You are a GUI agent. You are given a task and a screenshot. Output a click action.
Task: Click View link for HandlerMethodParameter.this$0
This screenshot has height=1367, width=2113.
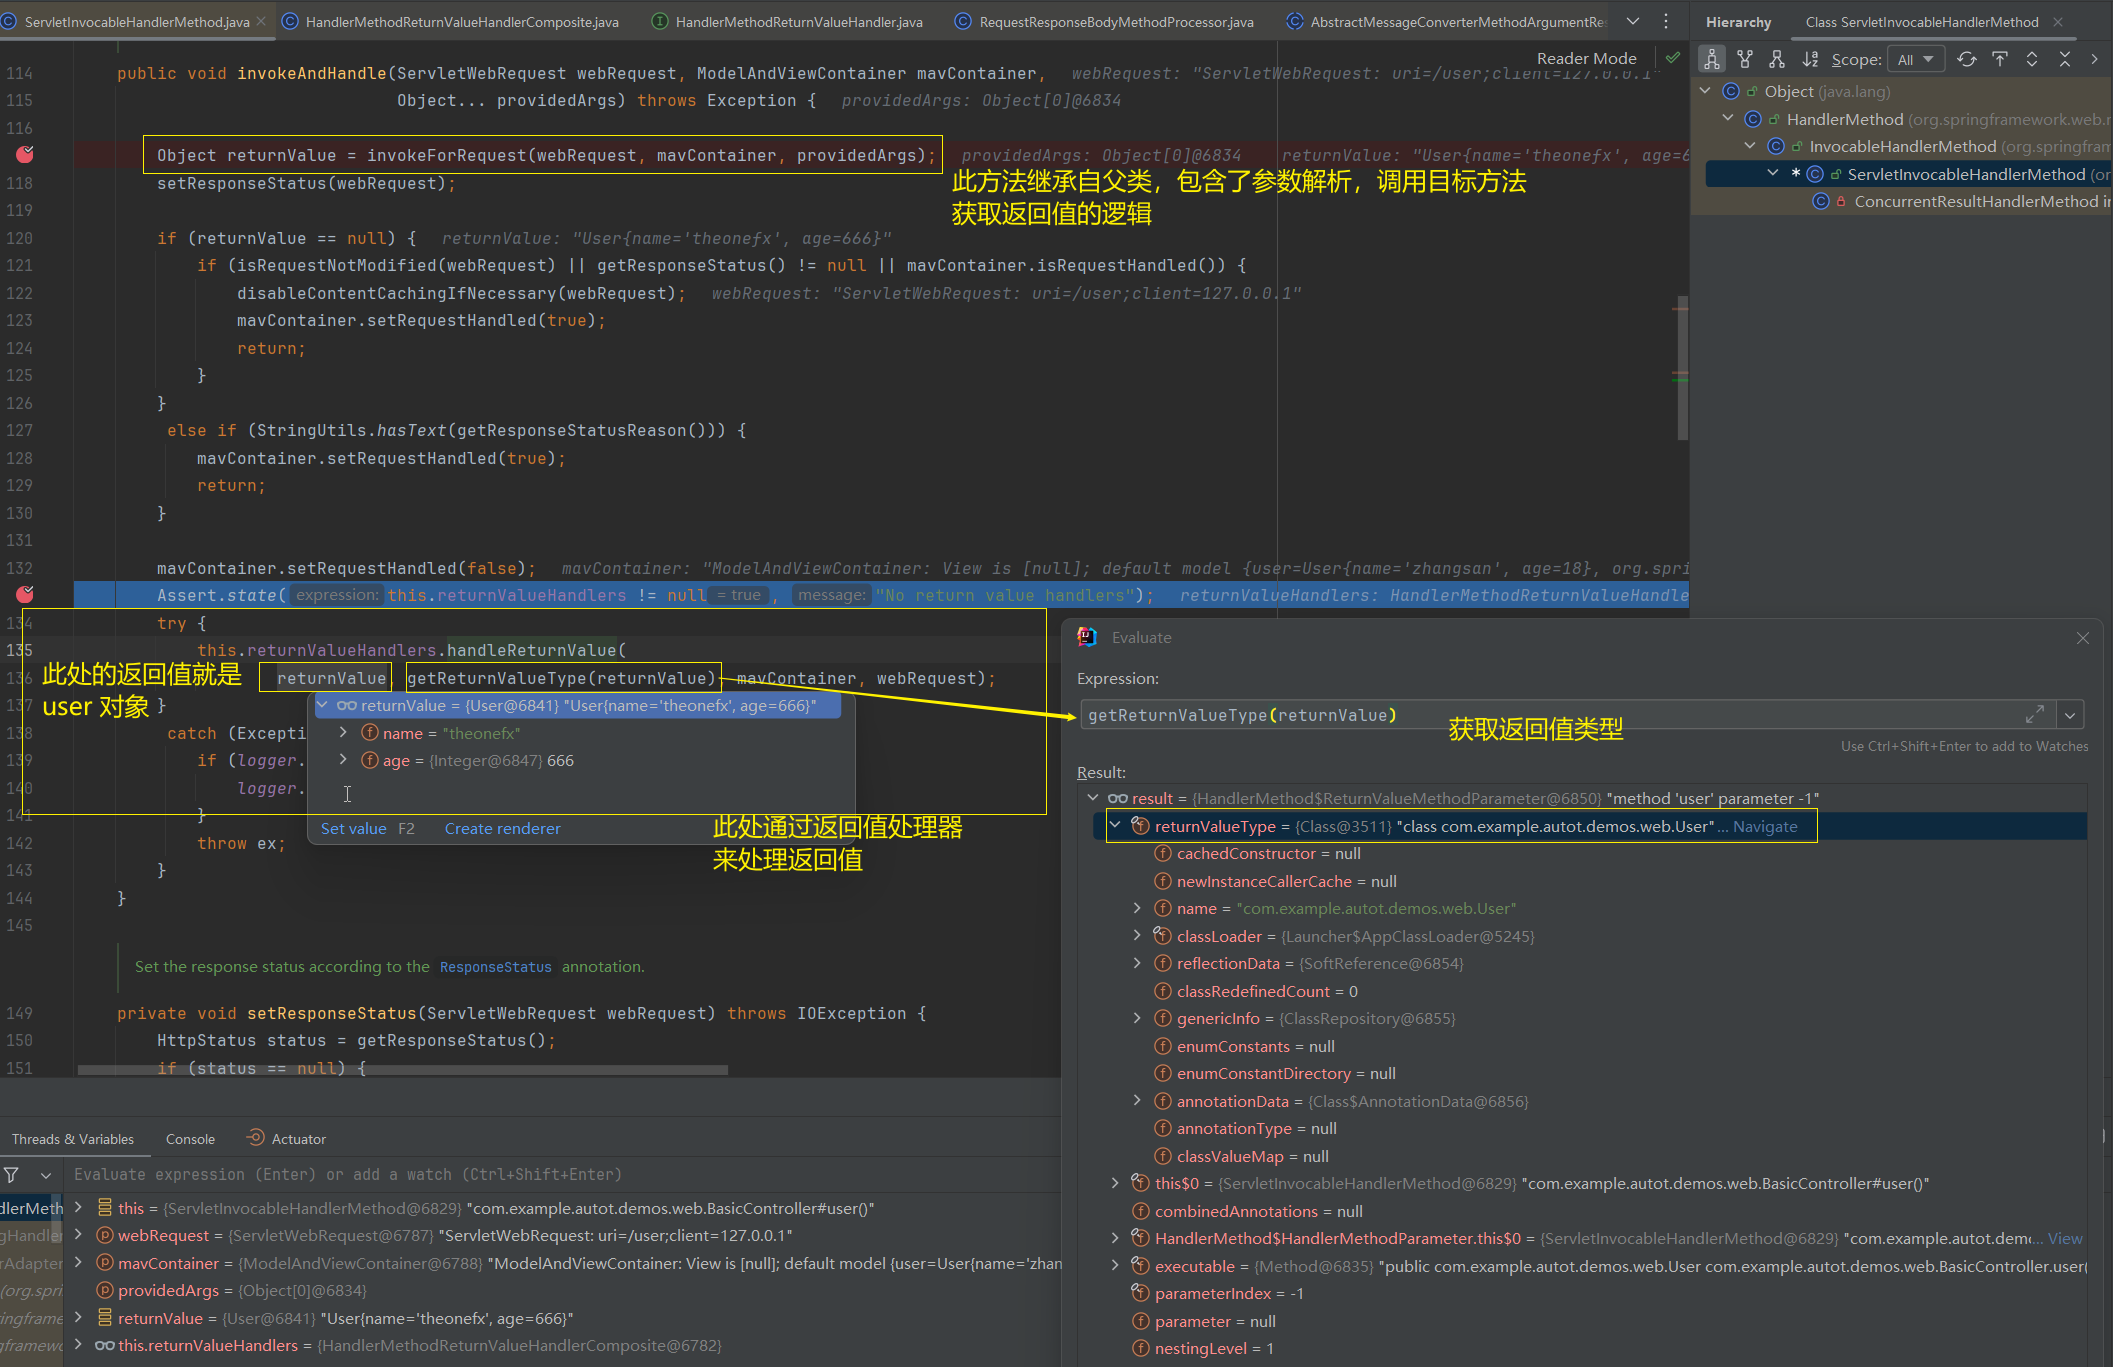(2065, 1238)
